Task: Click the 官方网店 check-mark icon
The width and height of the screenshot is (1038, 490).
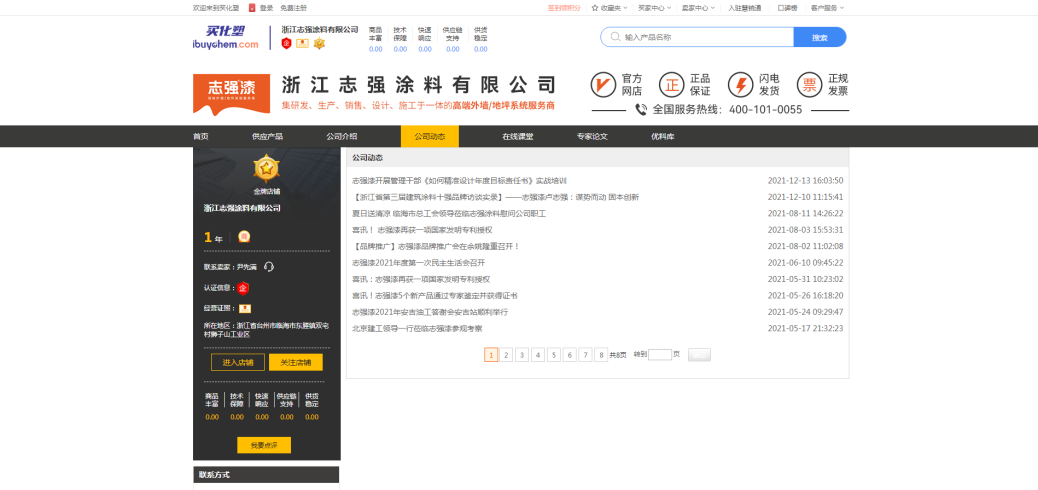Action: [603, 85]
